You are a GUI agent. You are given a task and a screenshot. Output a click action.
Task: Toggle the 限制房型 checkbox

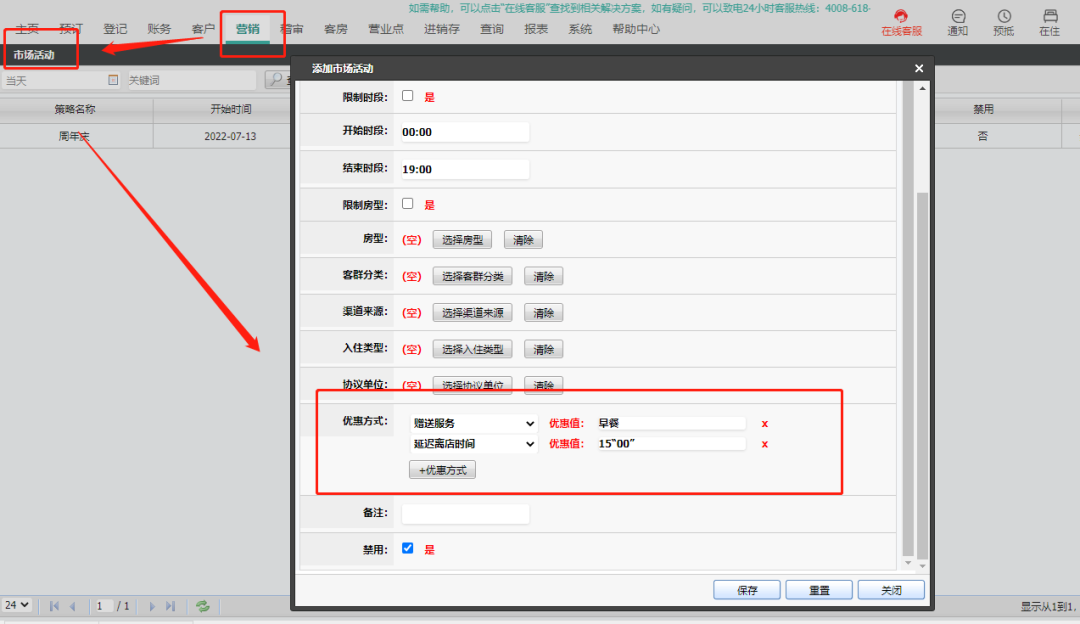pos(408,204)
